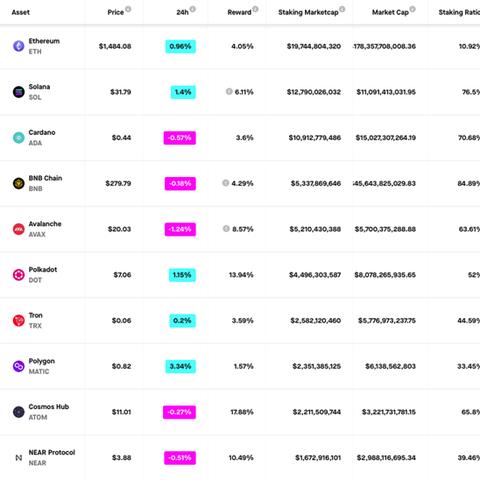
Task: Click info icon beside Avalanche reward rate
Action: pyautogui.click(x=226, y=229)
